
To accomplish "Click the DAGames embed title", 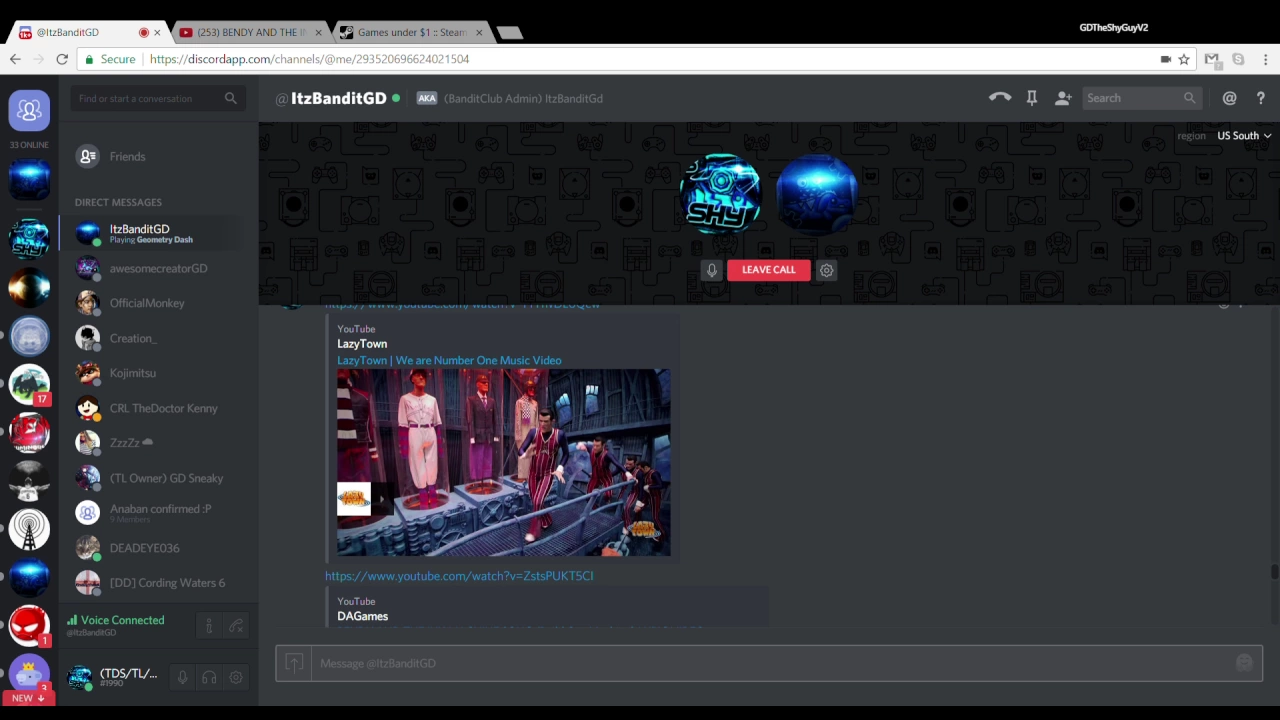I will (362, 616).
